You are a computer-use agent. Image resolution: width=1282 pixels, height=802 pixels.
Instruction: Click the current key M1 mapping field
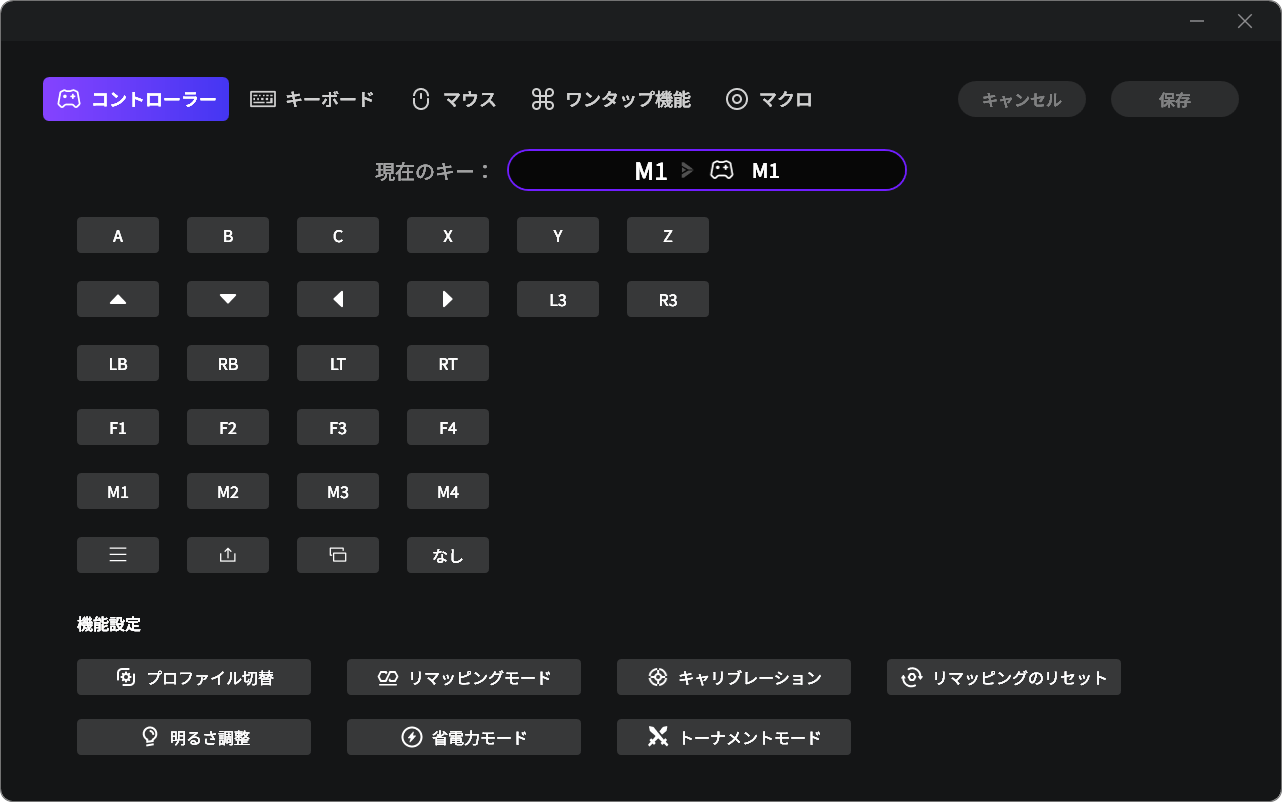tap(707, 170)
